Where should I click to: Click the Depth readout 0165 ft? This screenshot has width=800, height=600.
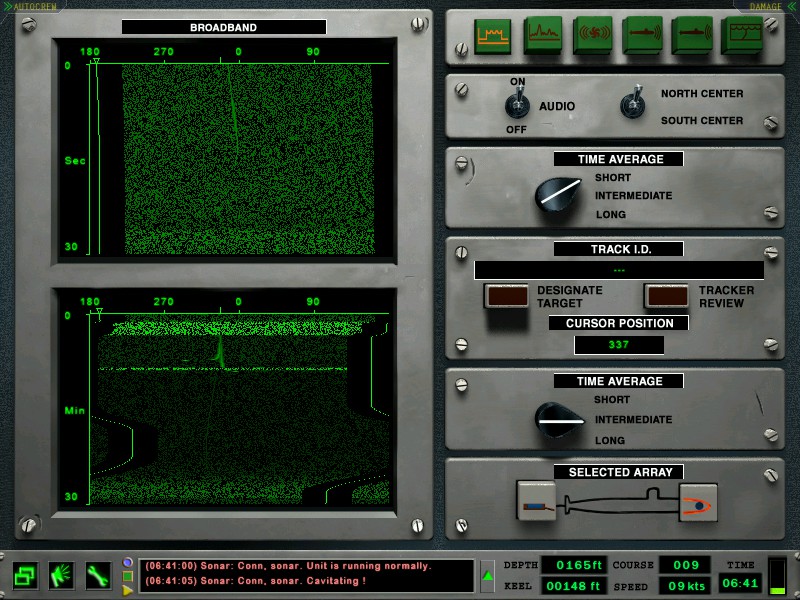(x=574, y=565)
